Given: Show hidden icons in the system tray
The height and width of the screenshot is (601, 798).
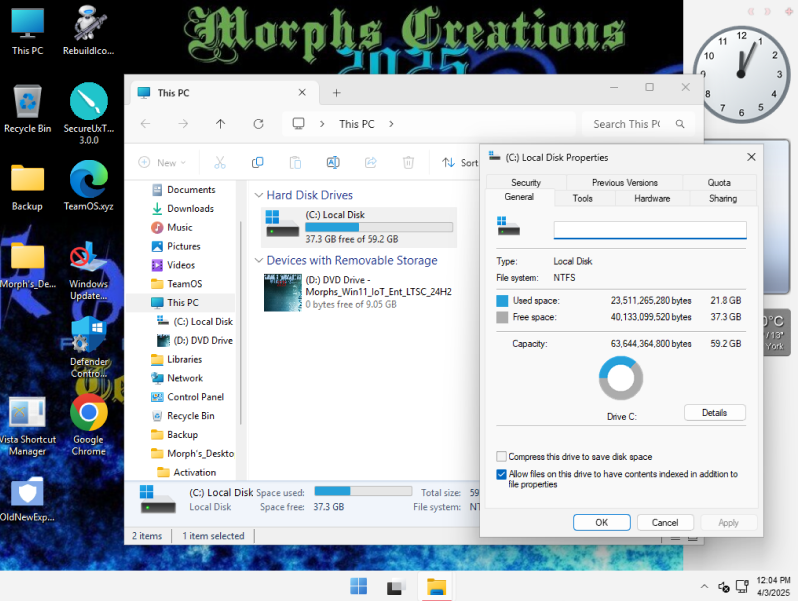Looking at the screenshot, I should click(704, 586).
